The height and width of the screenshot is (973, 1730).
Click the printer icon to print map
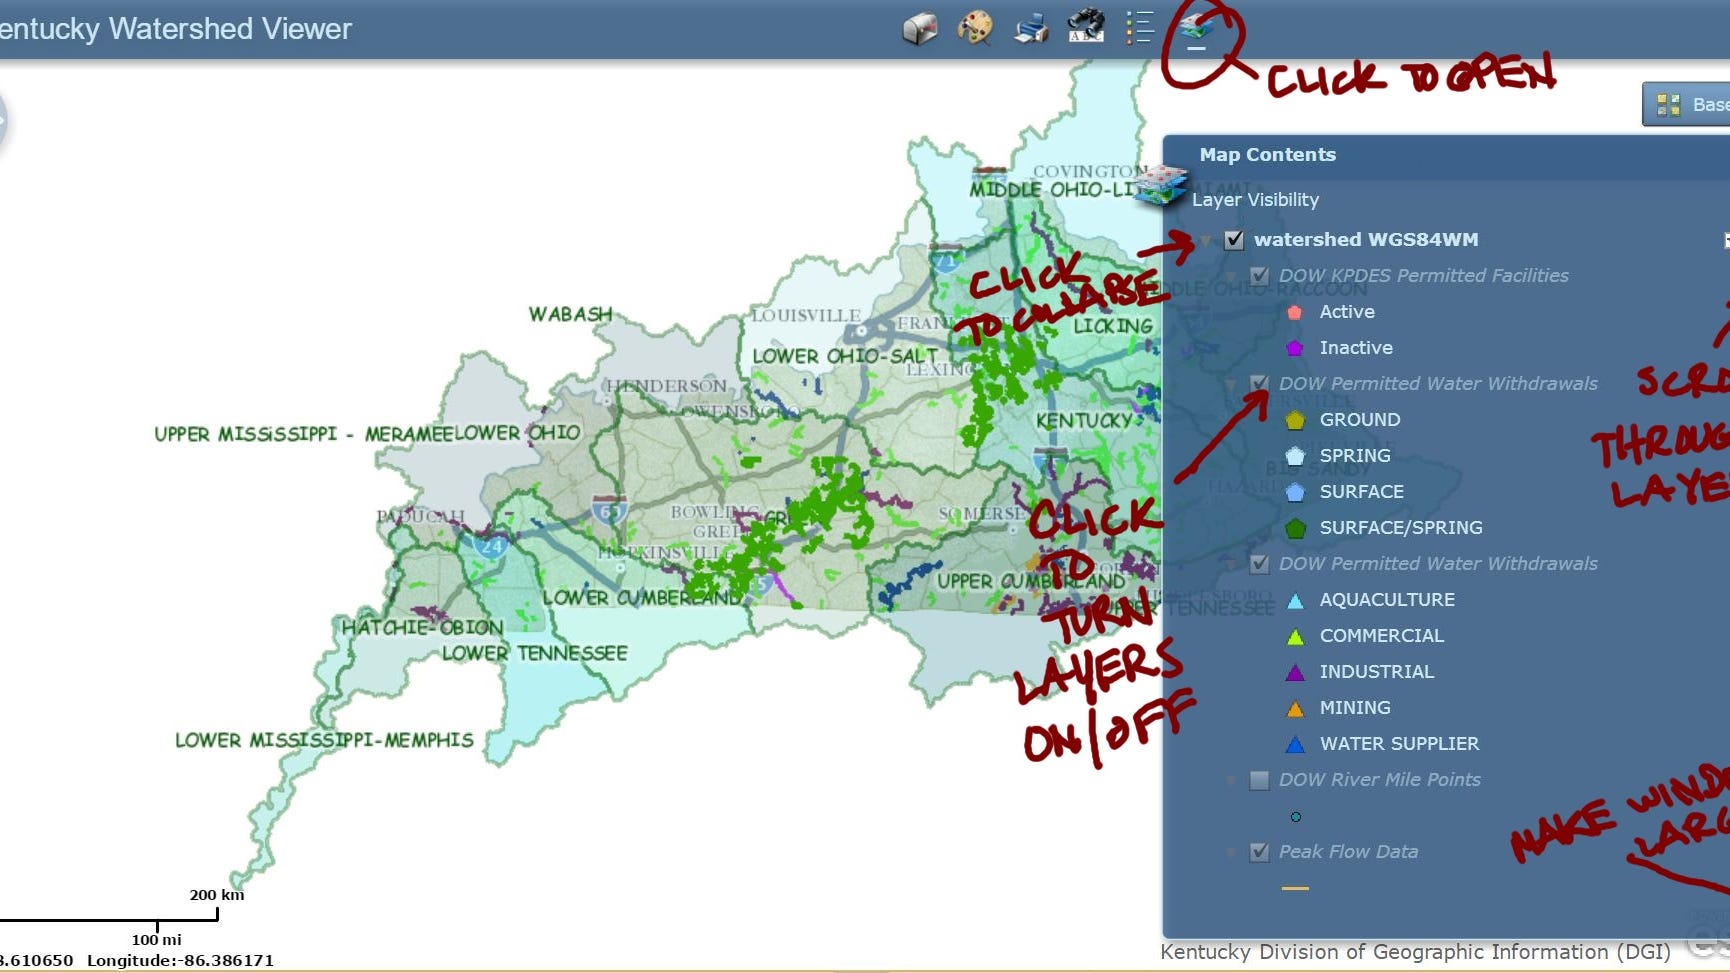[1030, 28]
